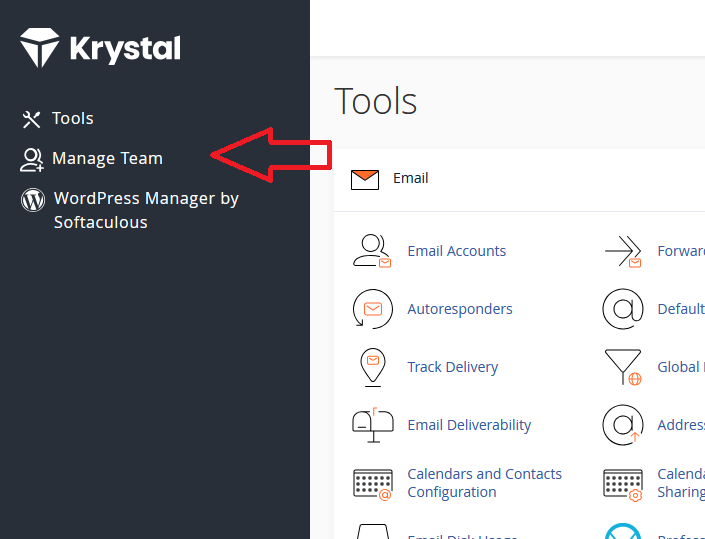Click the Email section envelope icon
Viewport: 705px width, 539px height.
tap(365, 180)
